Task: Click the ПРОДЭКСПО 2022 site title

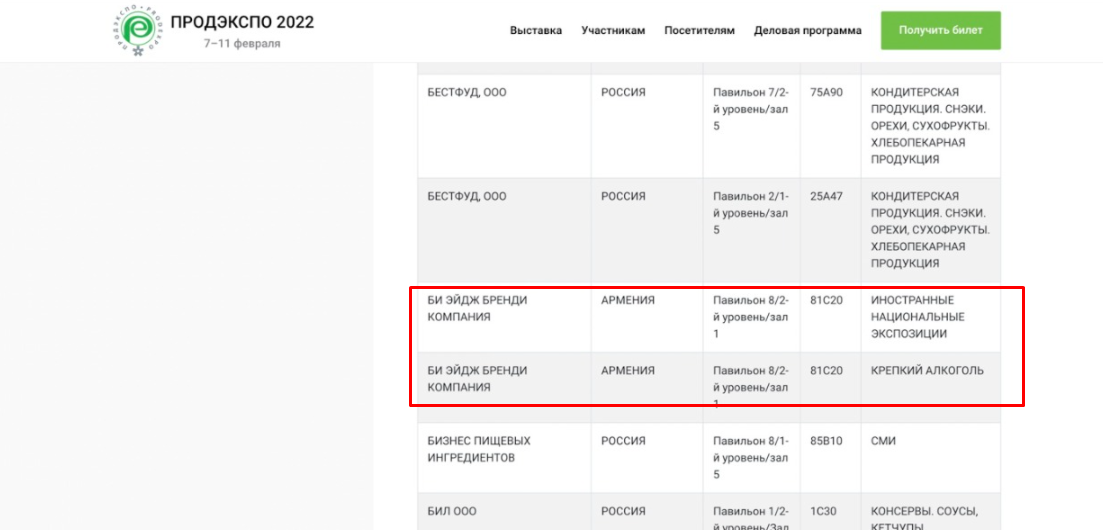Action: click(242, 22)
